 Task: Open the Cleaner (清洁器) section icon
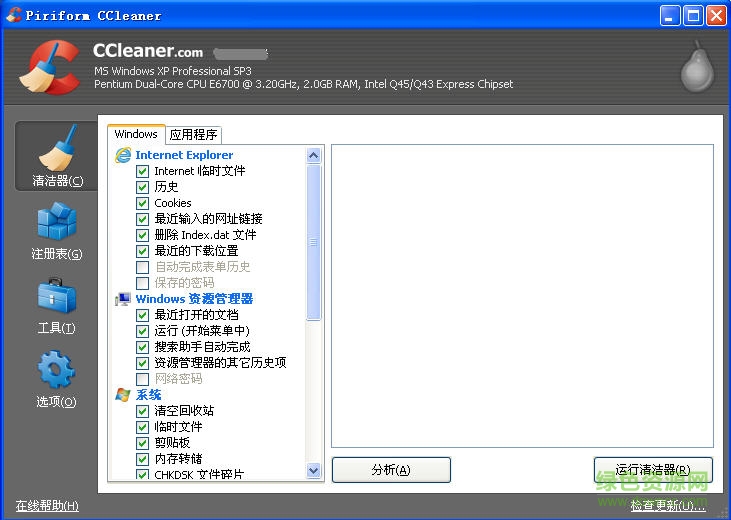[57, 148]
